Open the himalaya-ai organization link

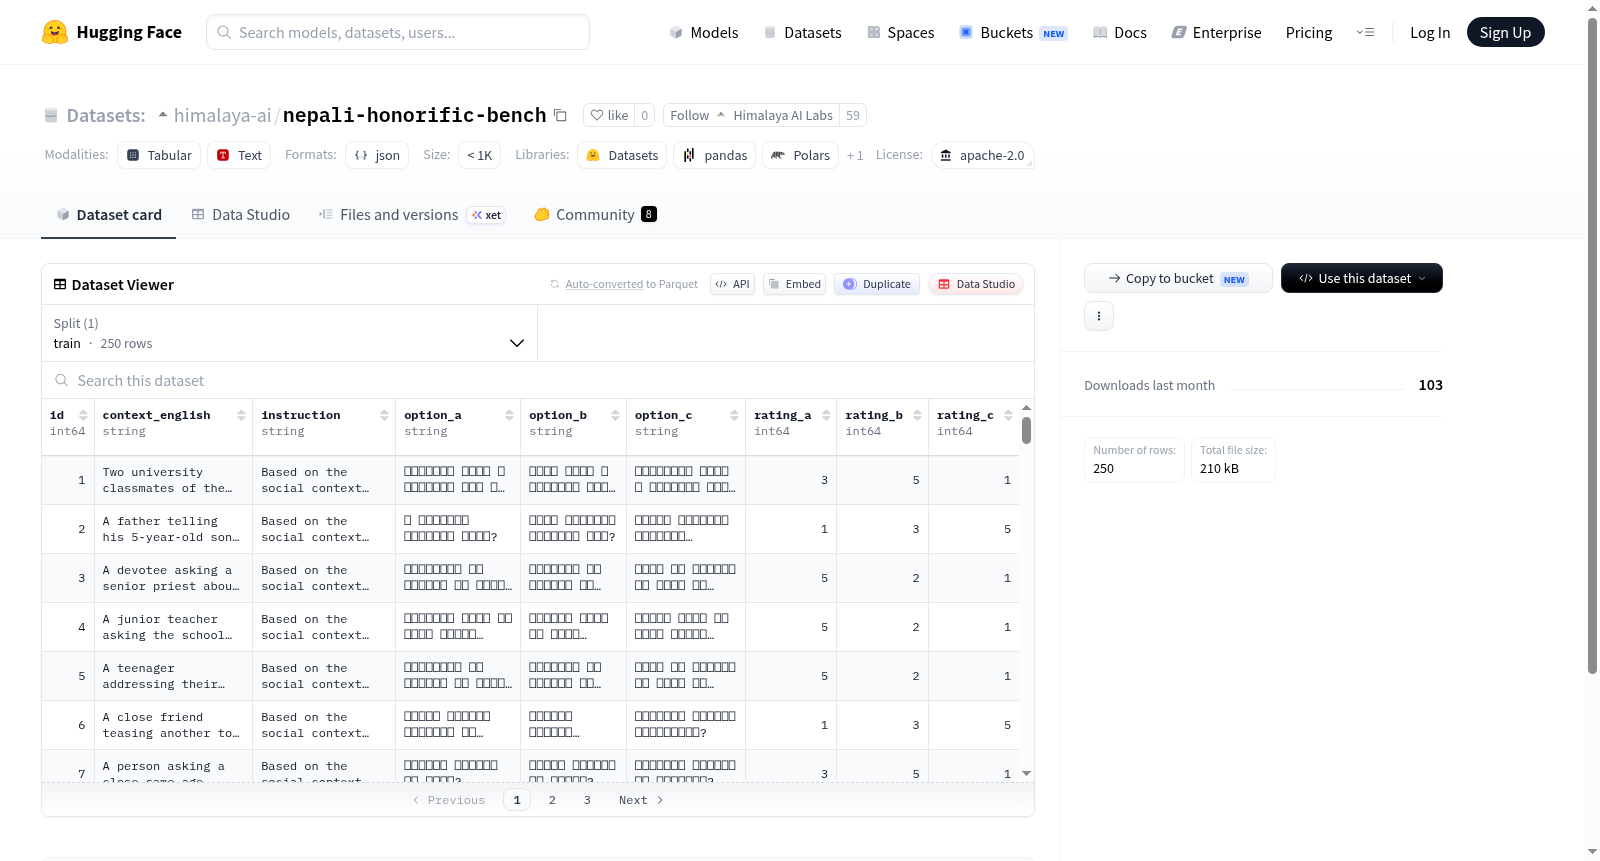(x=222, y=115)
